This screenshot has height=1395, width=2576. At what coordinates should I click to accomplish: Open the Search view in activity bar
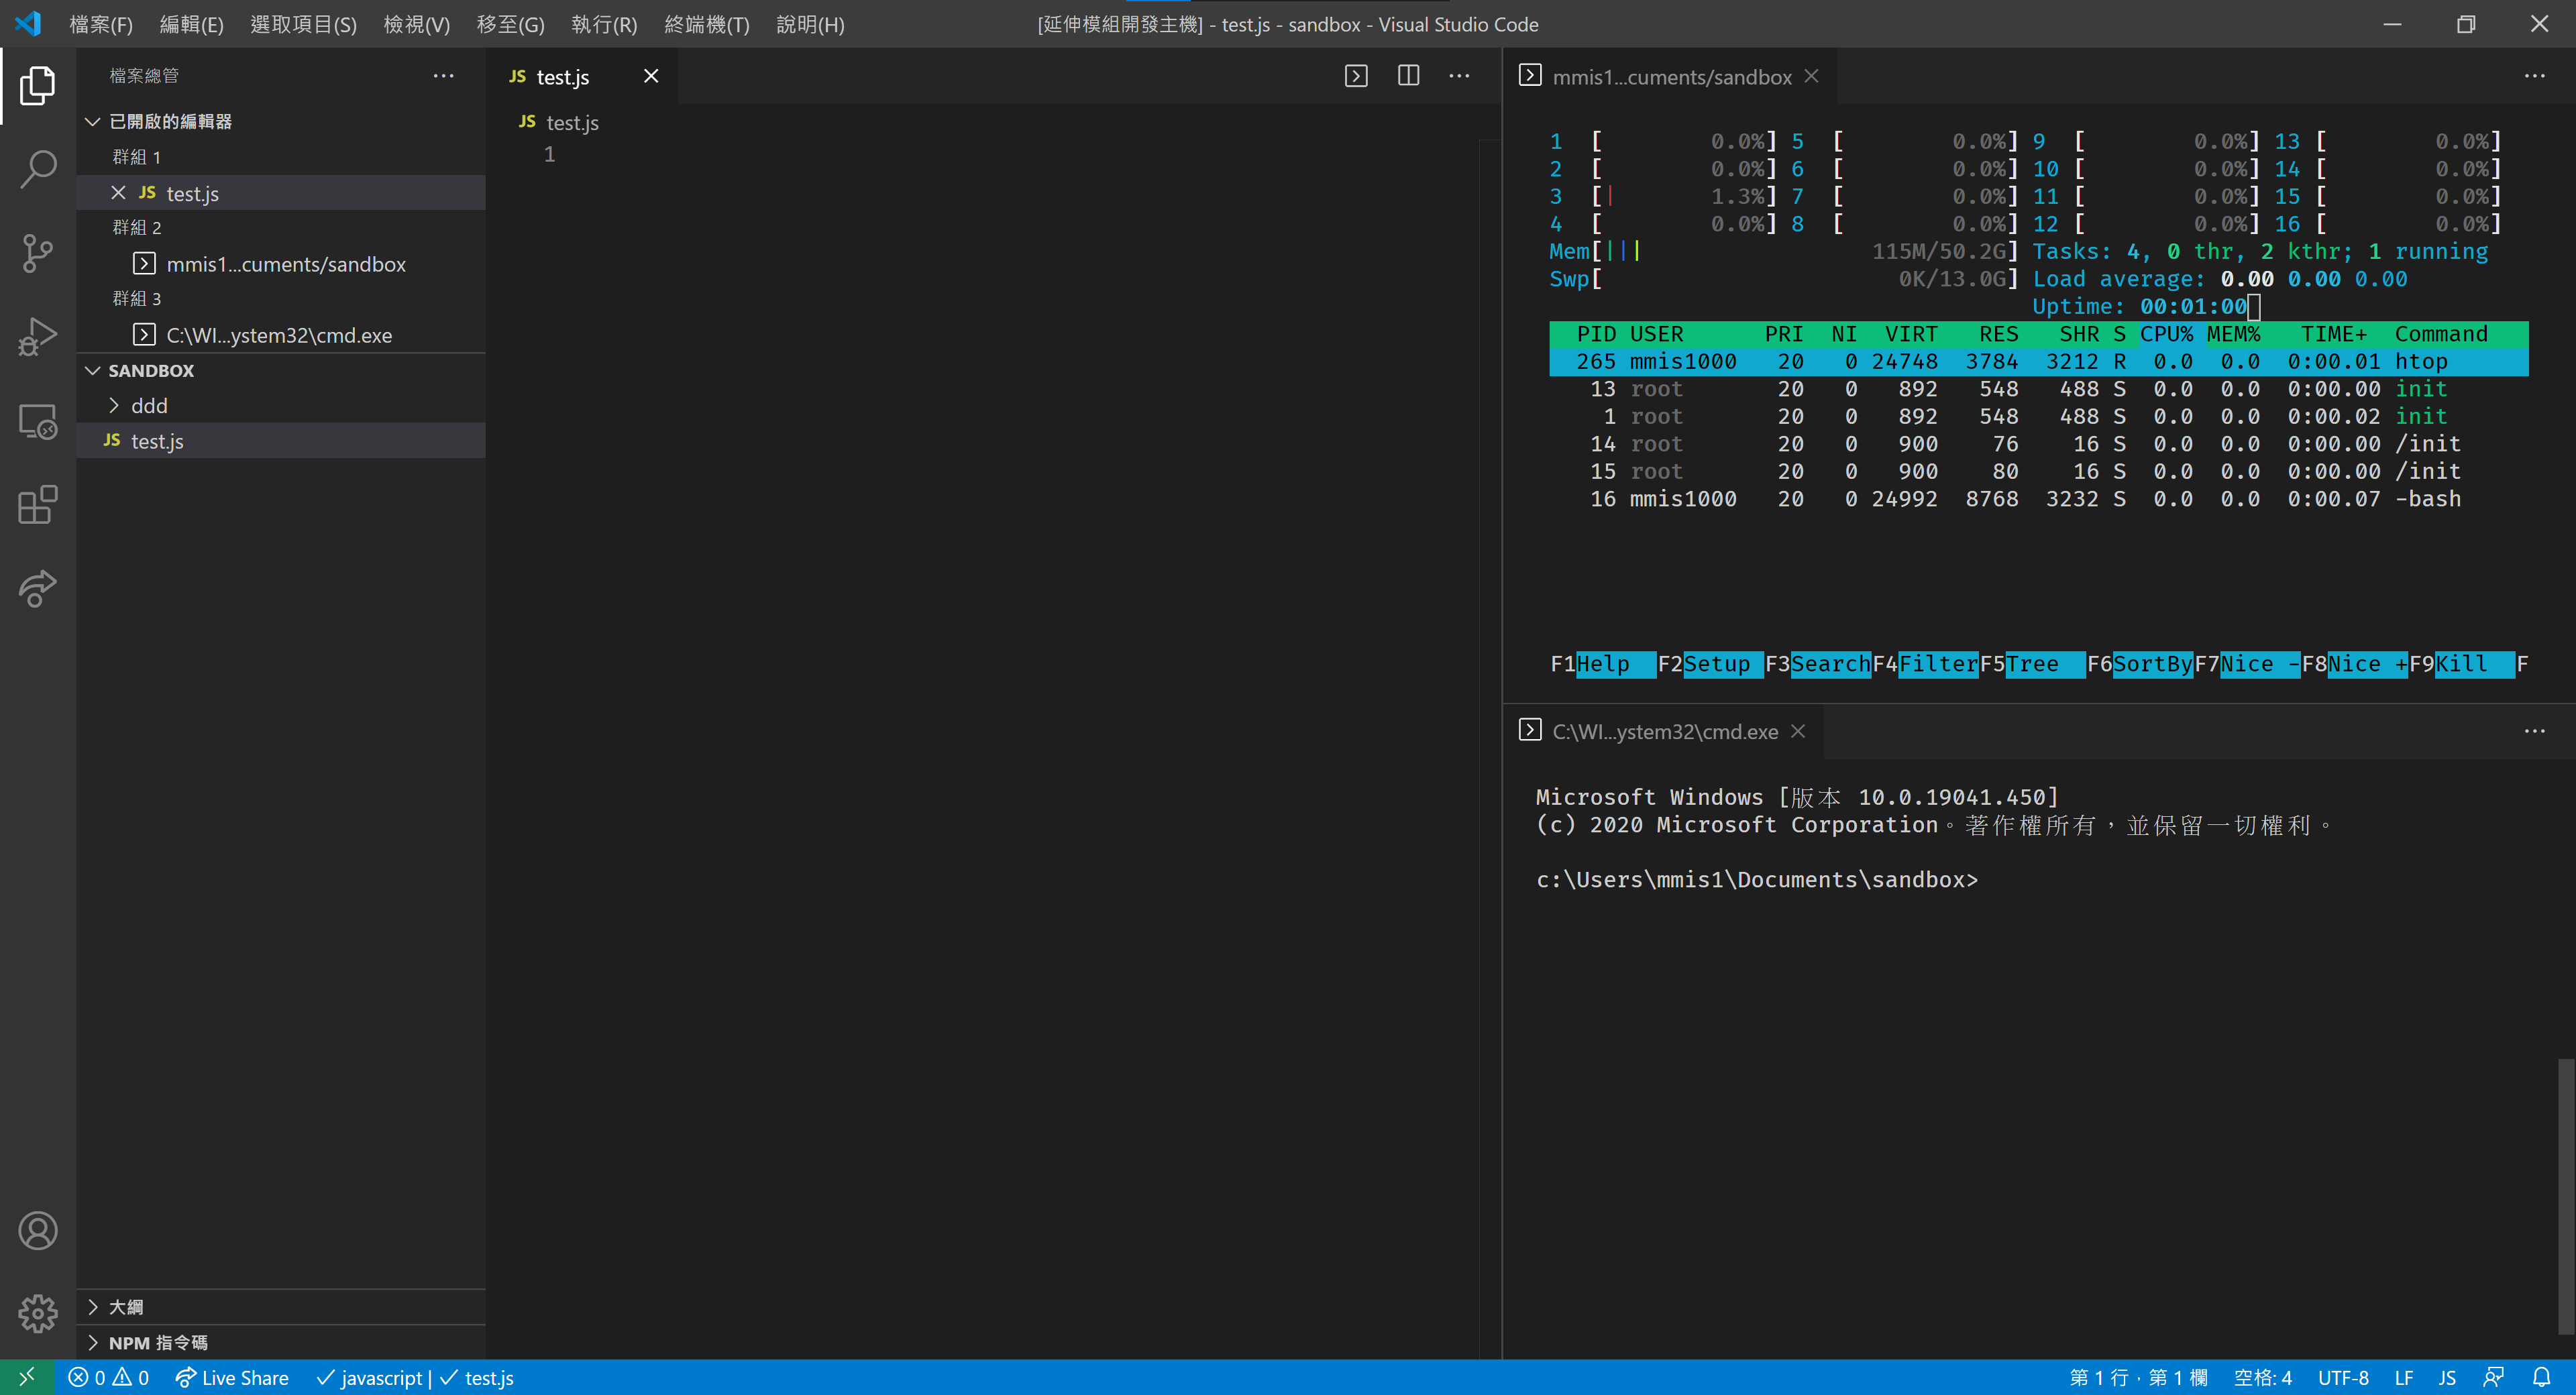[38, 168]
